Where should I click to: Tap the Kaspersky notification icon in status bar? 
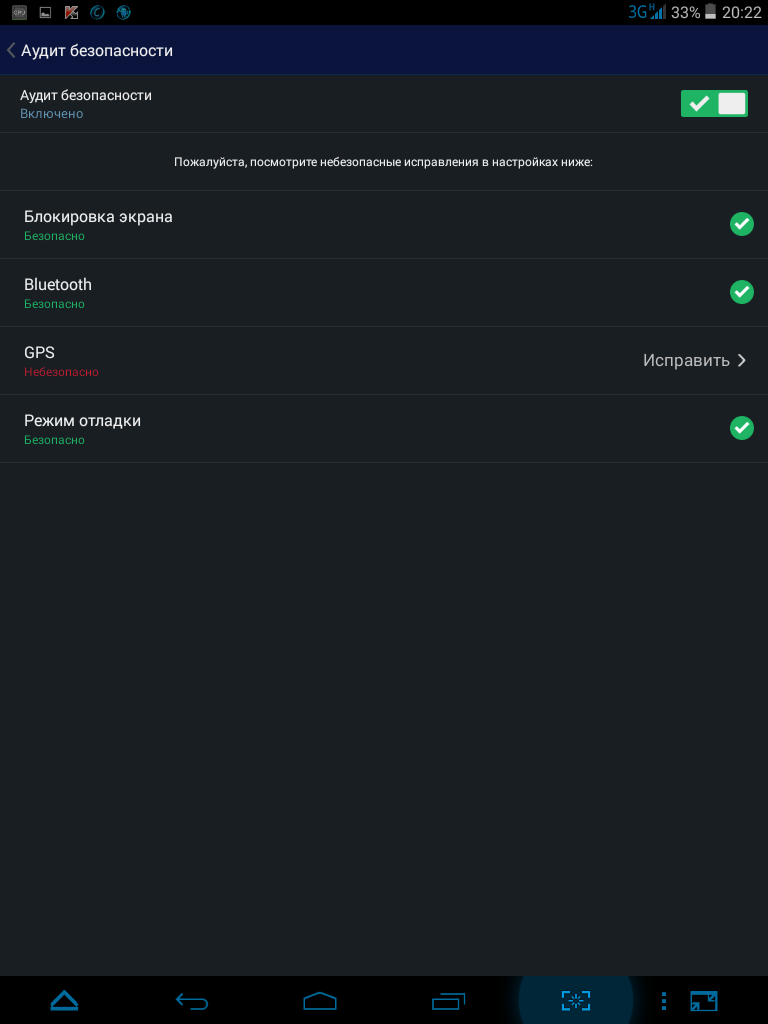tap(71, 12)
